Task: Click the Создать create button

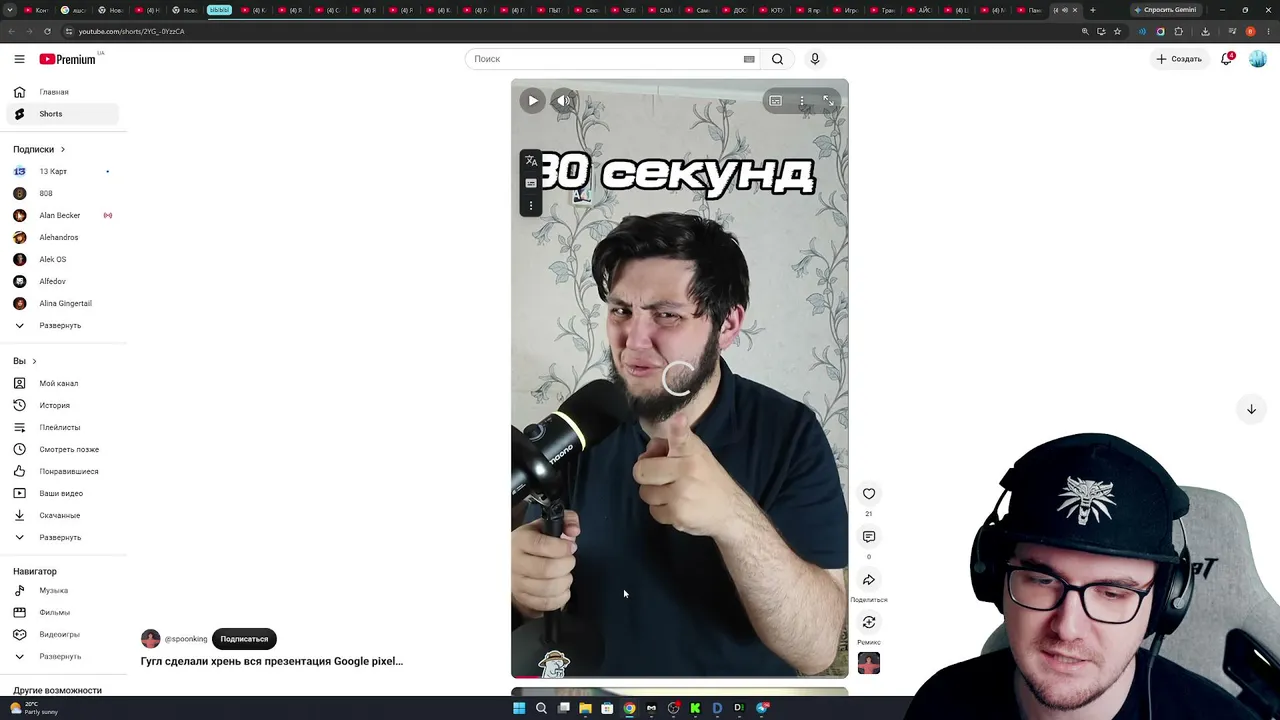Action: (1180, 59)
